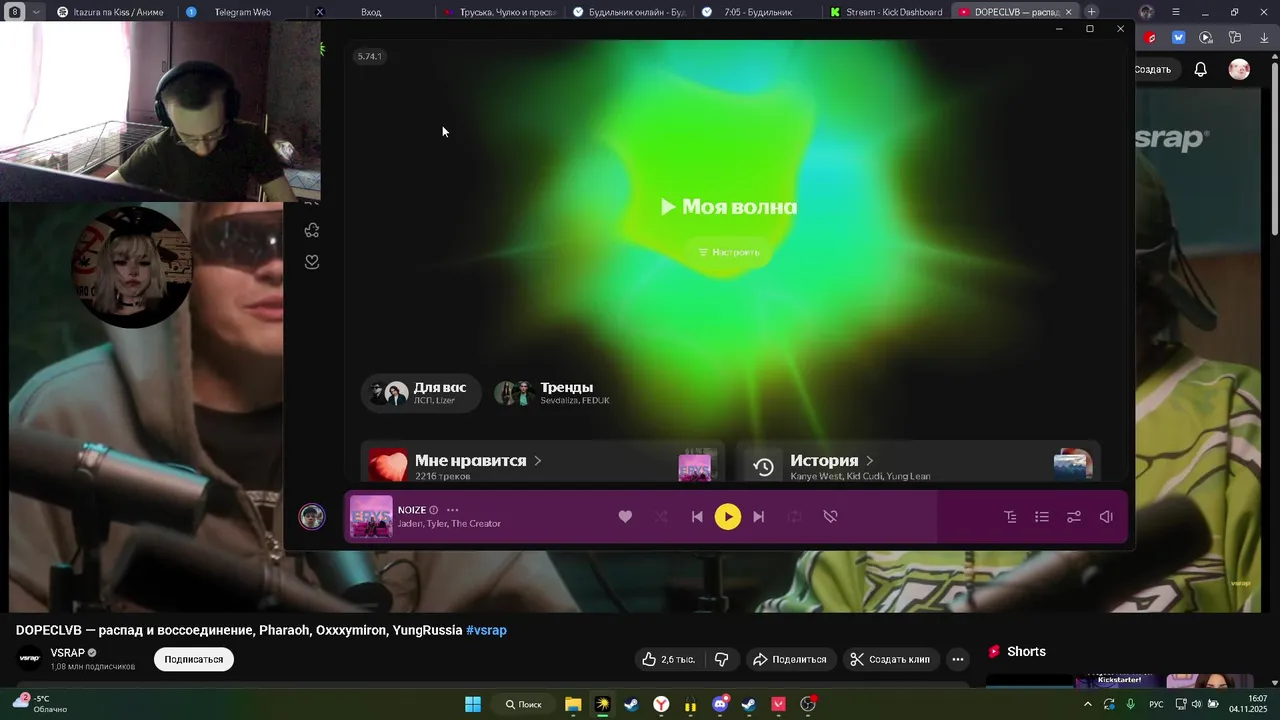Switch the РУС input language

1156,704
